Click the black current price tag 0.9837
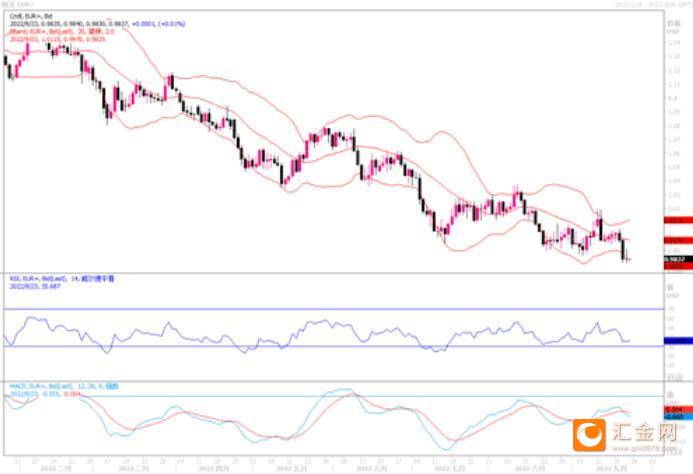The height and width of the screenshot is (474, 693). pos(678,260)
